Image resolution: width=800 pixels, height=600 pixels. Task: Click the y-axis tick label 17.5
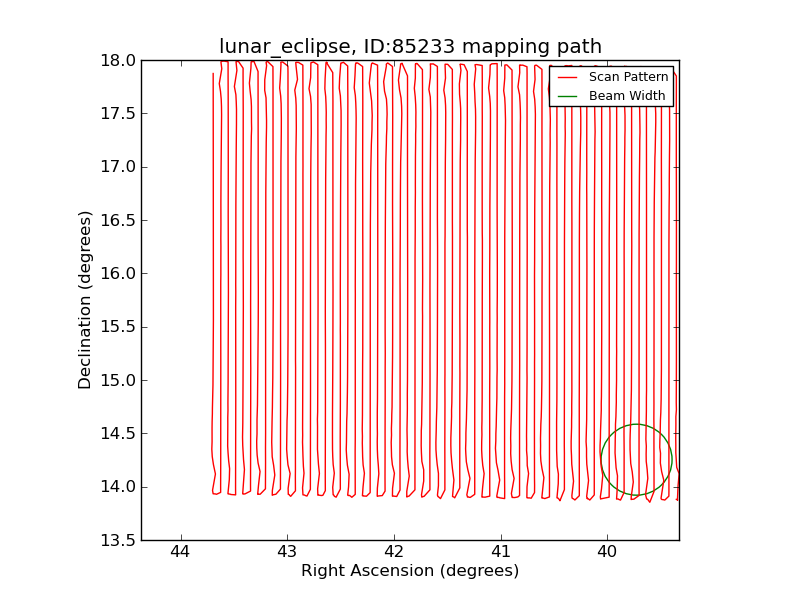(118, 114)
